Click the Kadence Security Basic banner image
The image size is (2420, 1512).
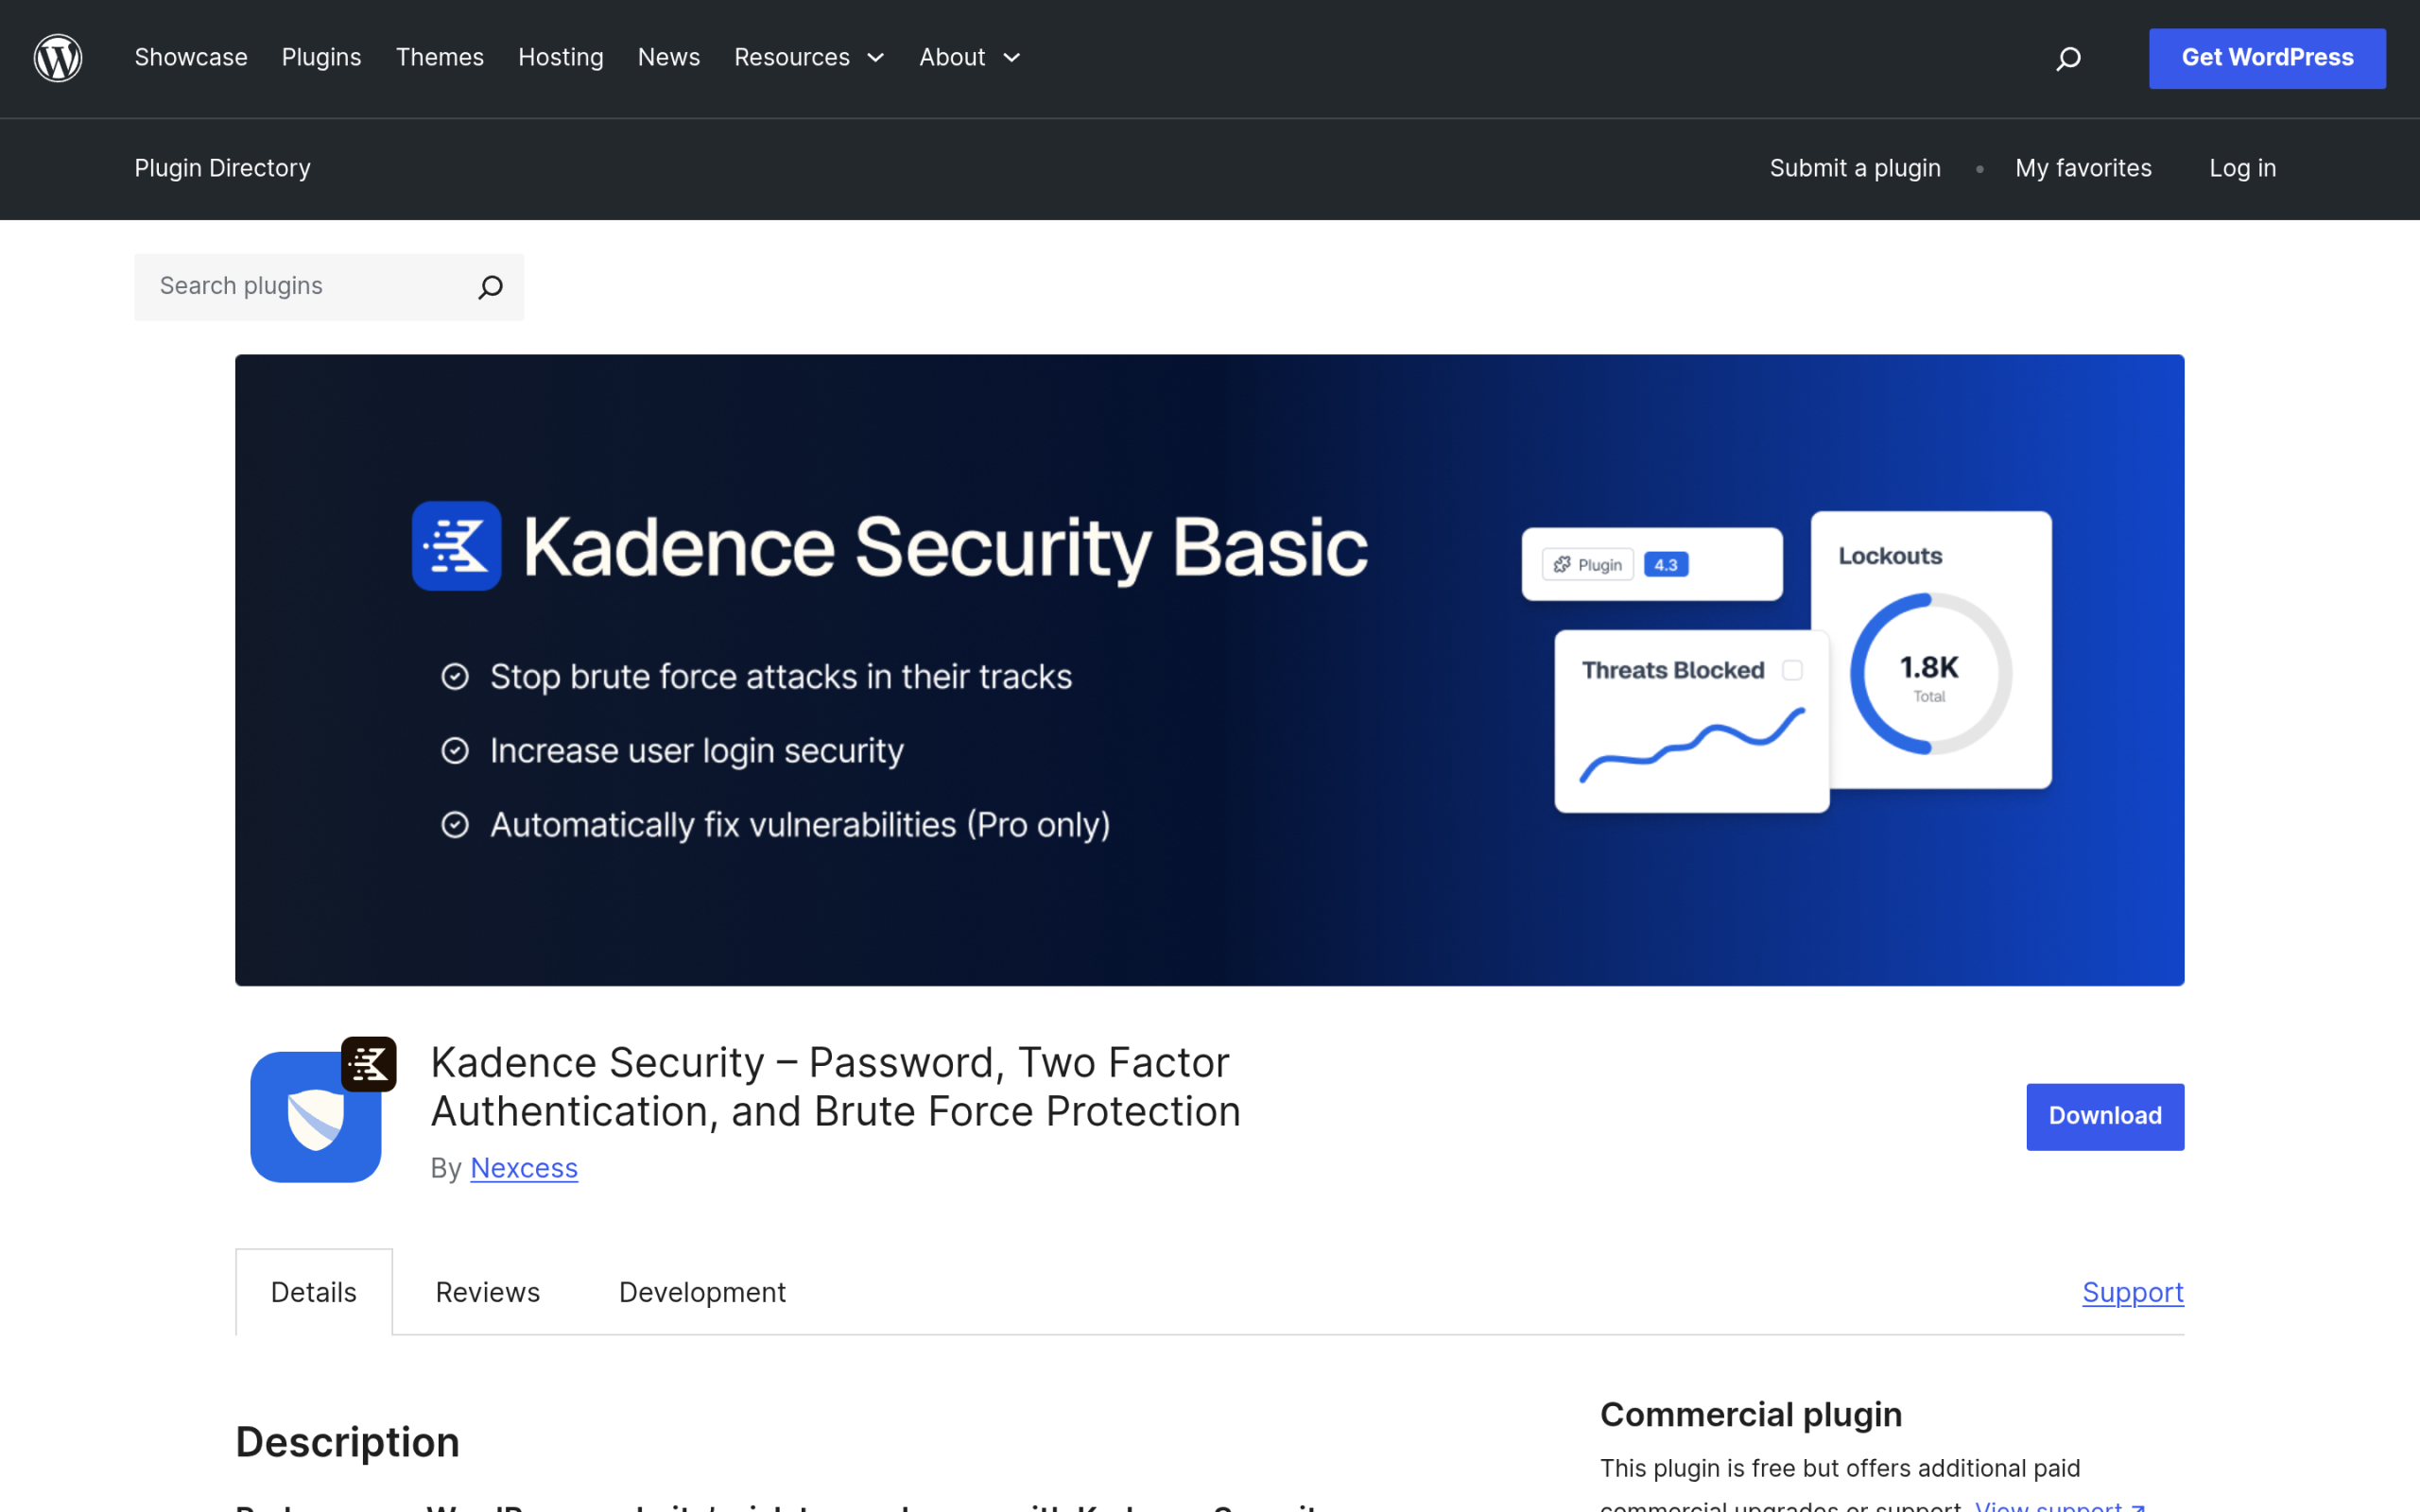coord(1209,670)
